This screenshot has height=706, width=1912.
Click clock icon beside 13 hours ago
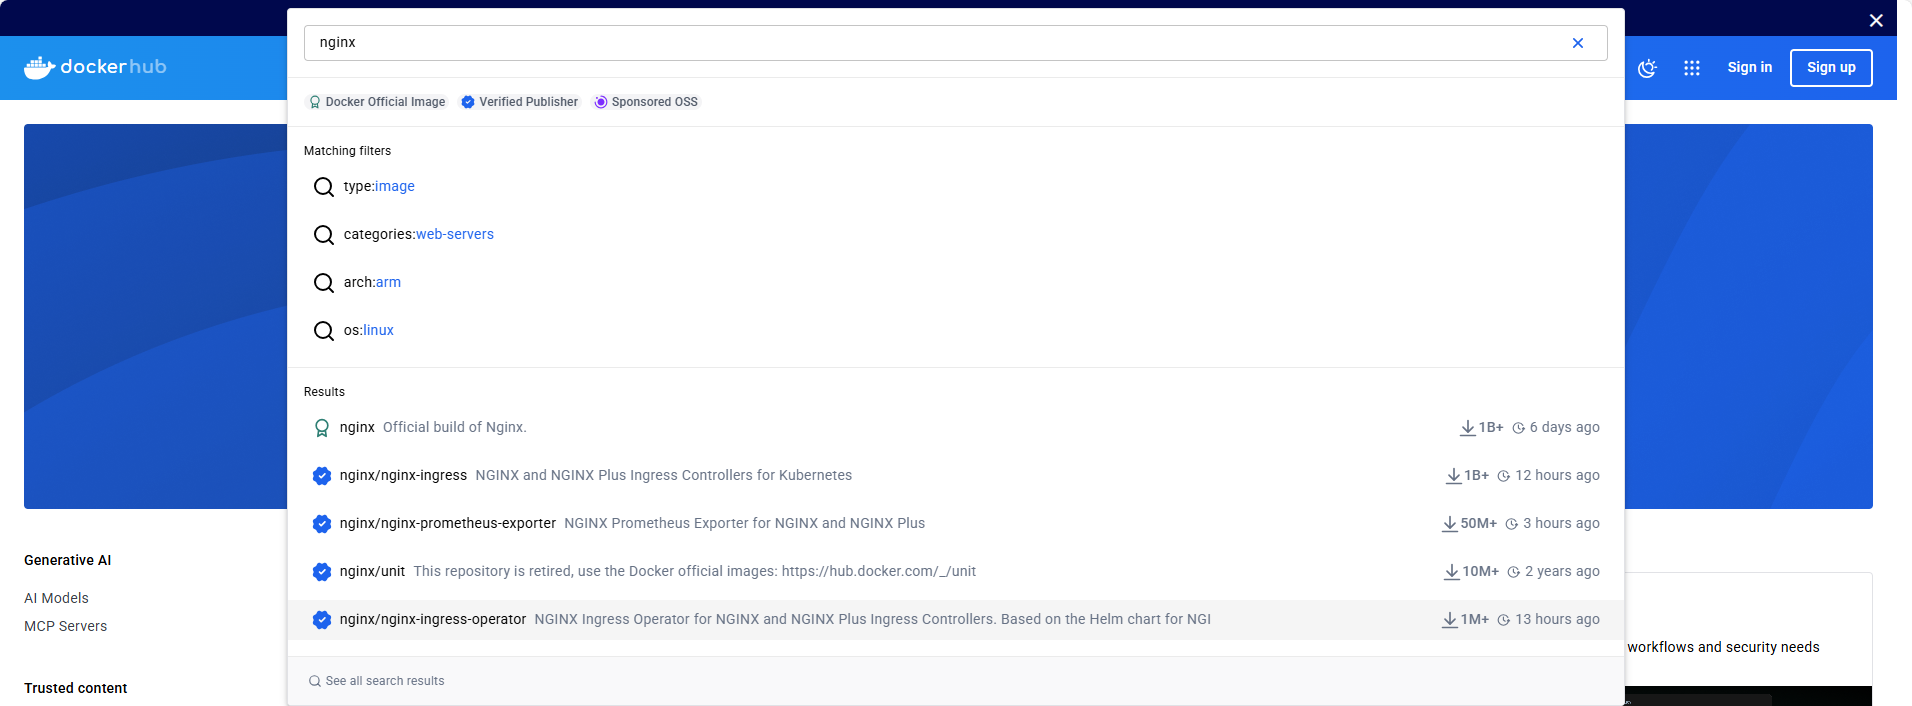click(1503, 620)
